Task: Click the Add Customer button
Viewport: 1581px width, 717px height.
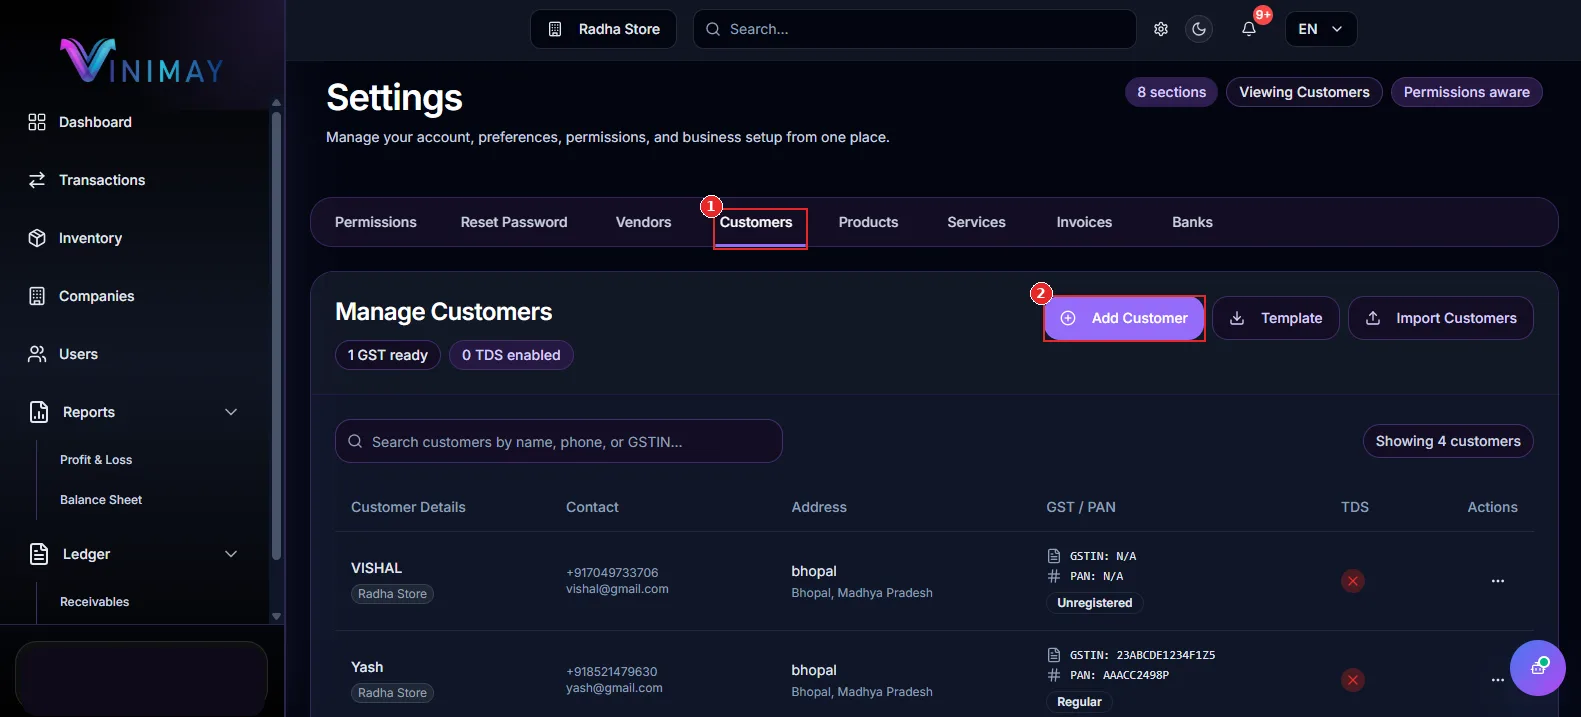Action: pos(1124,318)
